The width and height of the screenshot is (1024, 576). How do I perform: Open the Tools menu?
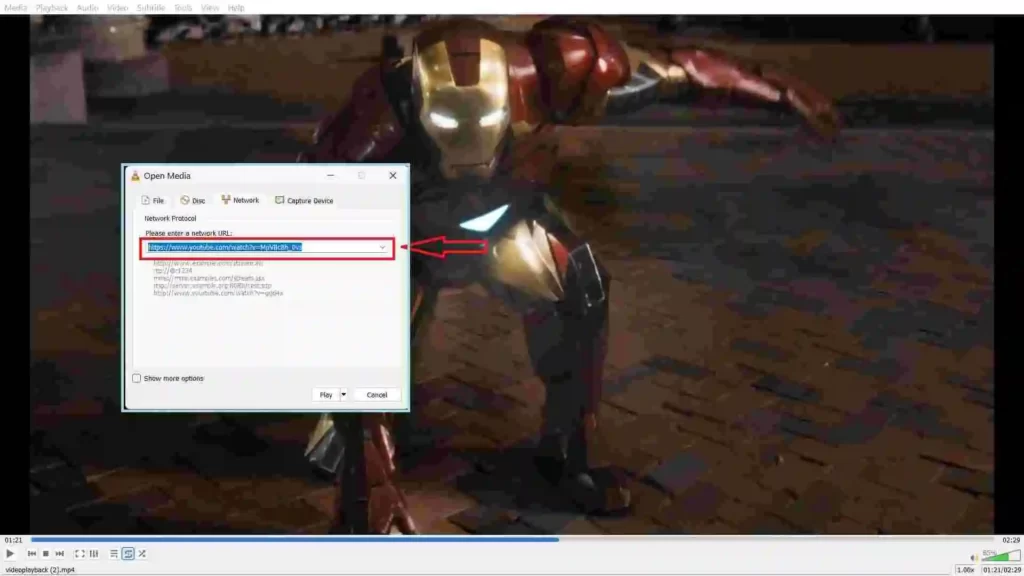183,8
